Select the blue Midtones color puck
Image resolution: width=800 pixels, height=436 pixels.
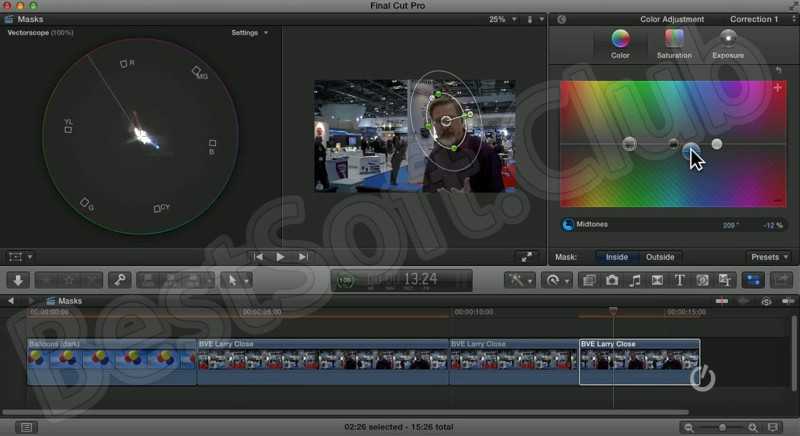coord(691,150)
